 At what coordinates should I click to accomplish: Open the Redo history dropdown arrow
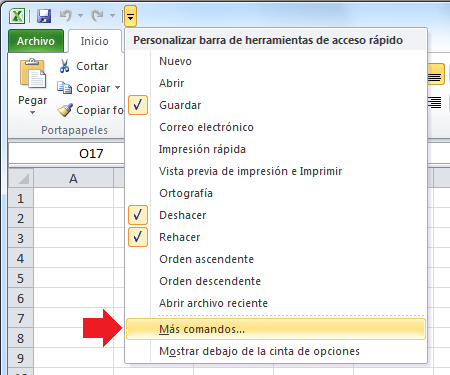click(112, 15)
